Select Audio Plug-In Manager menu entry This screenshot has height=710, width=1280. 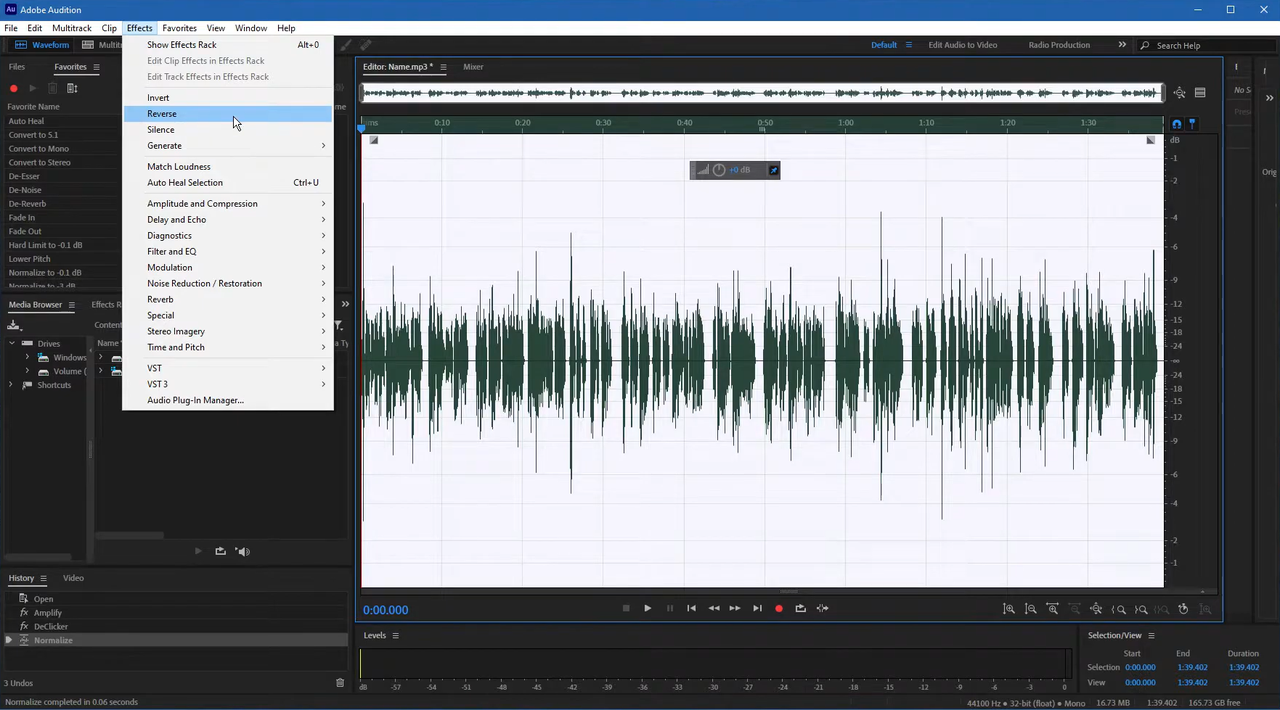[195, 400]
